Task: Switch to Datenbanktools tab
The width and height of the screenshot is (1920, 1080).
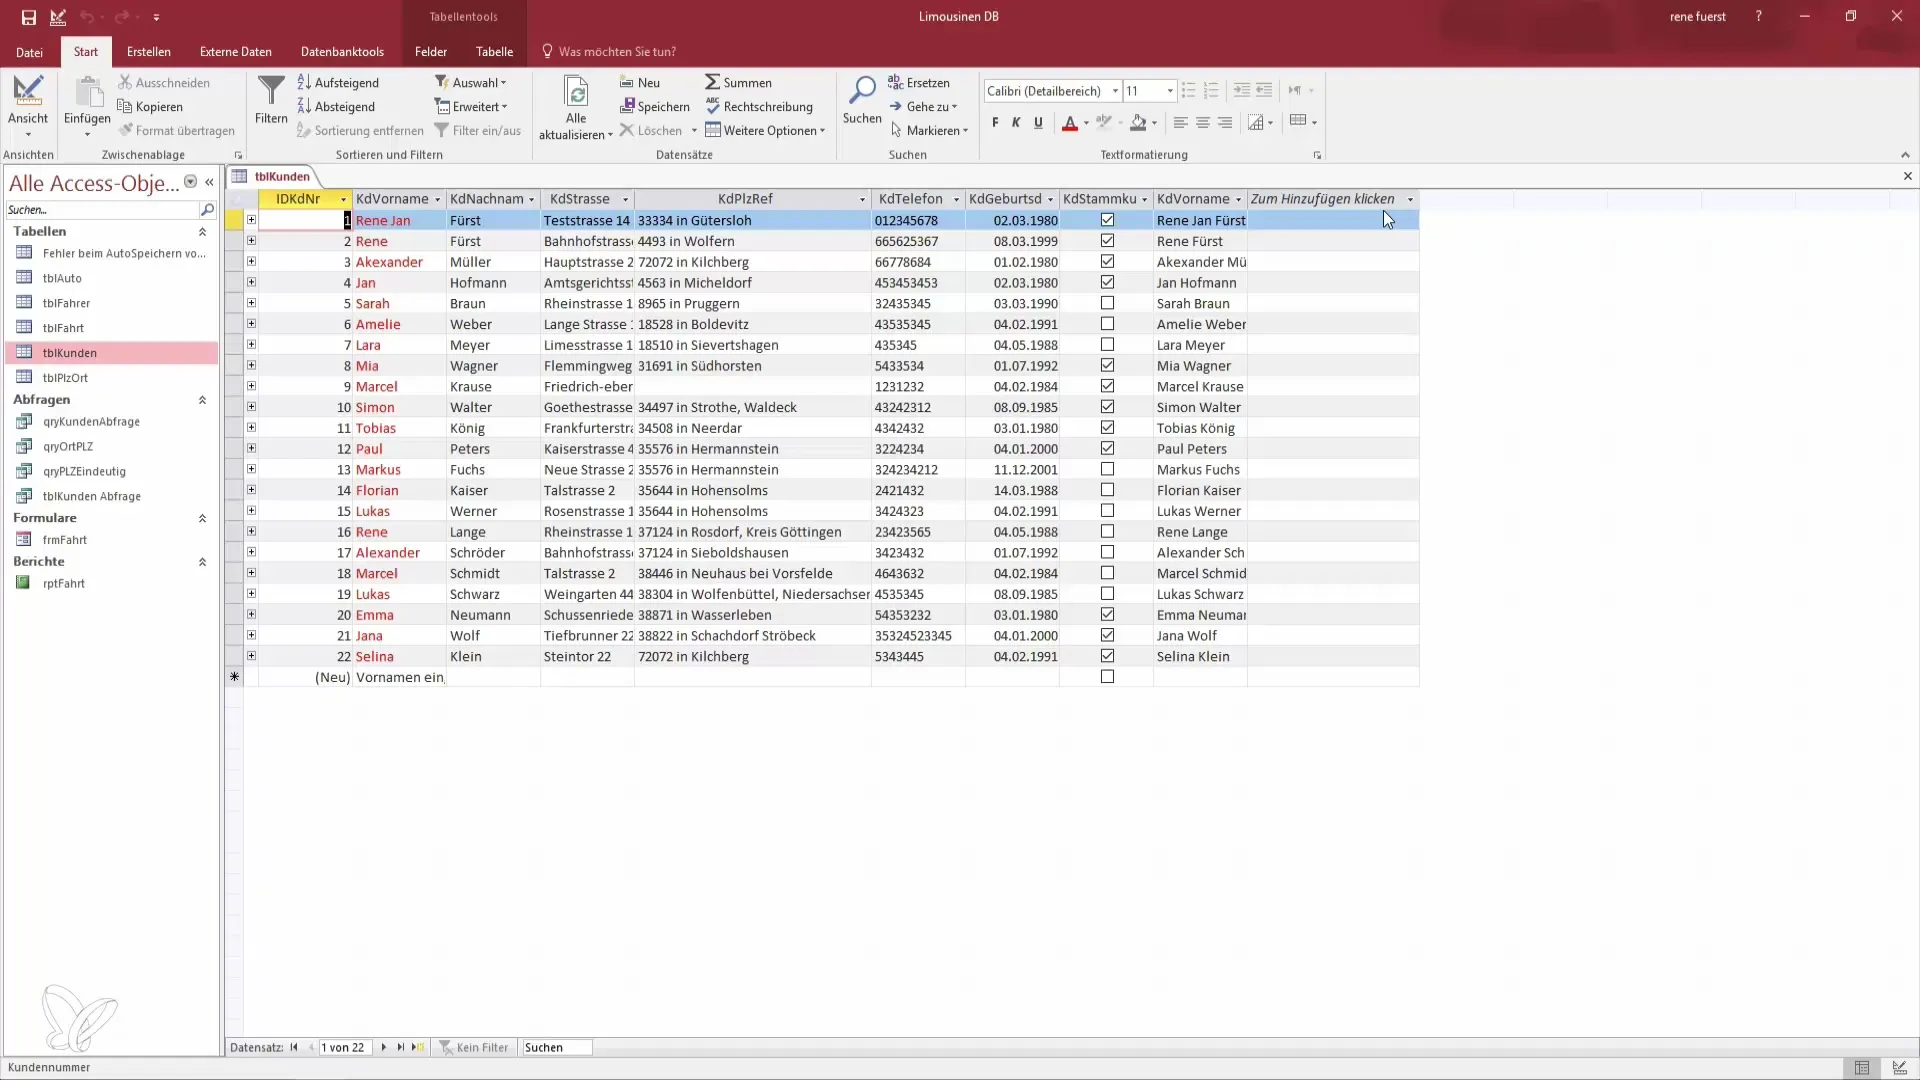Action: click(342, 52)
